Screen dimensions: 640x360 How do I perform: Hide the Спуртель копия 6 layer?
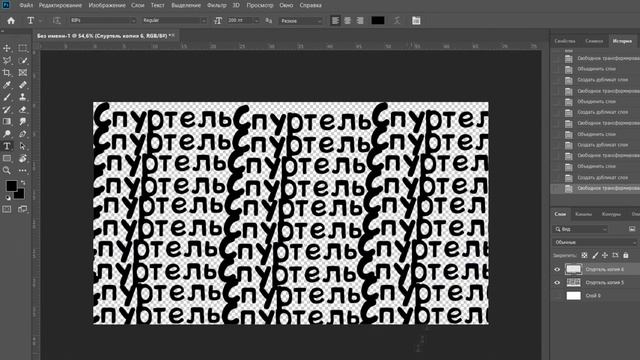click(x=557, y=269)
